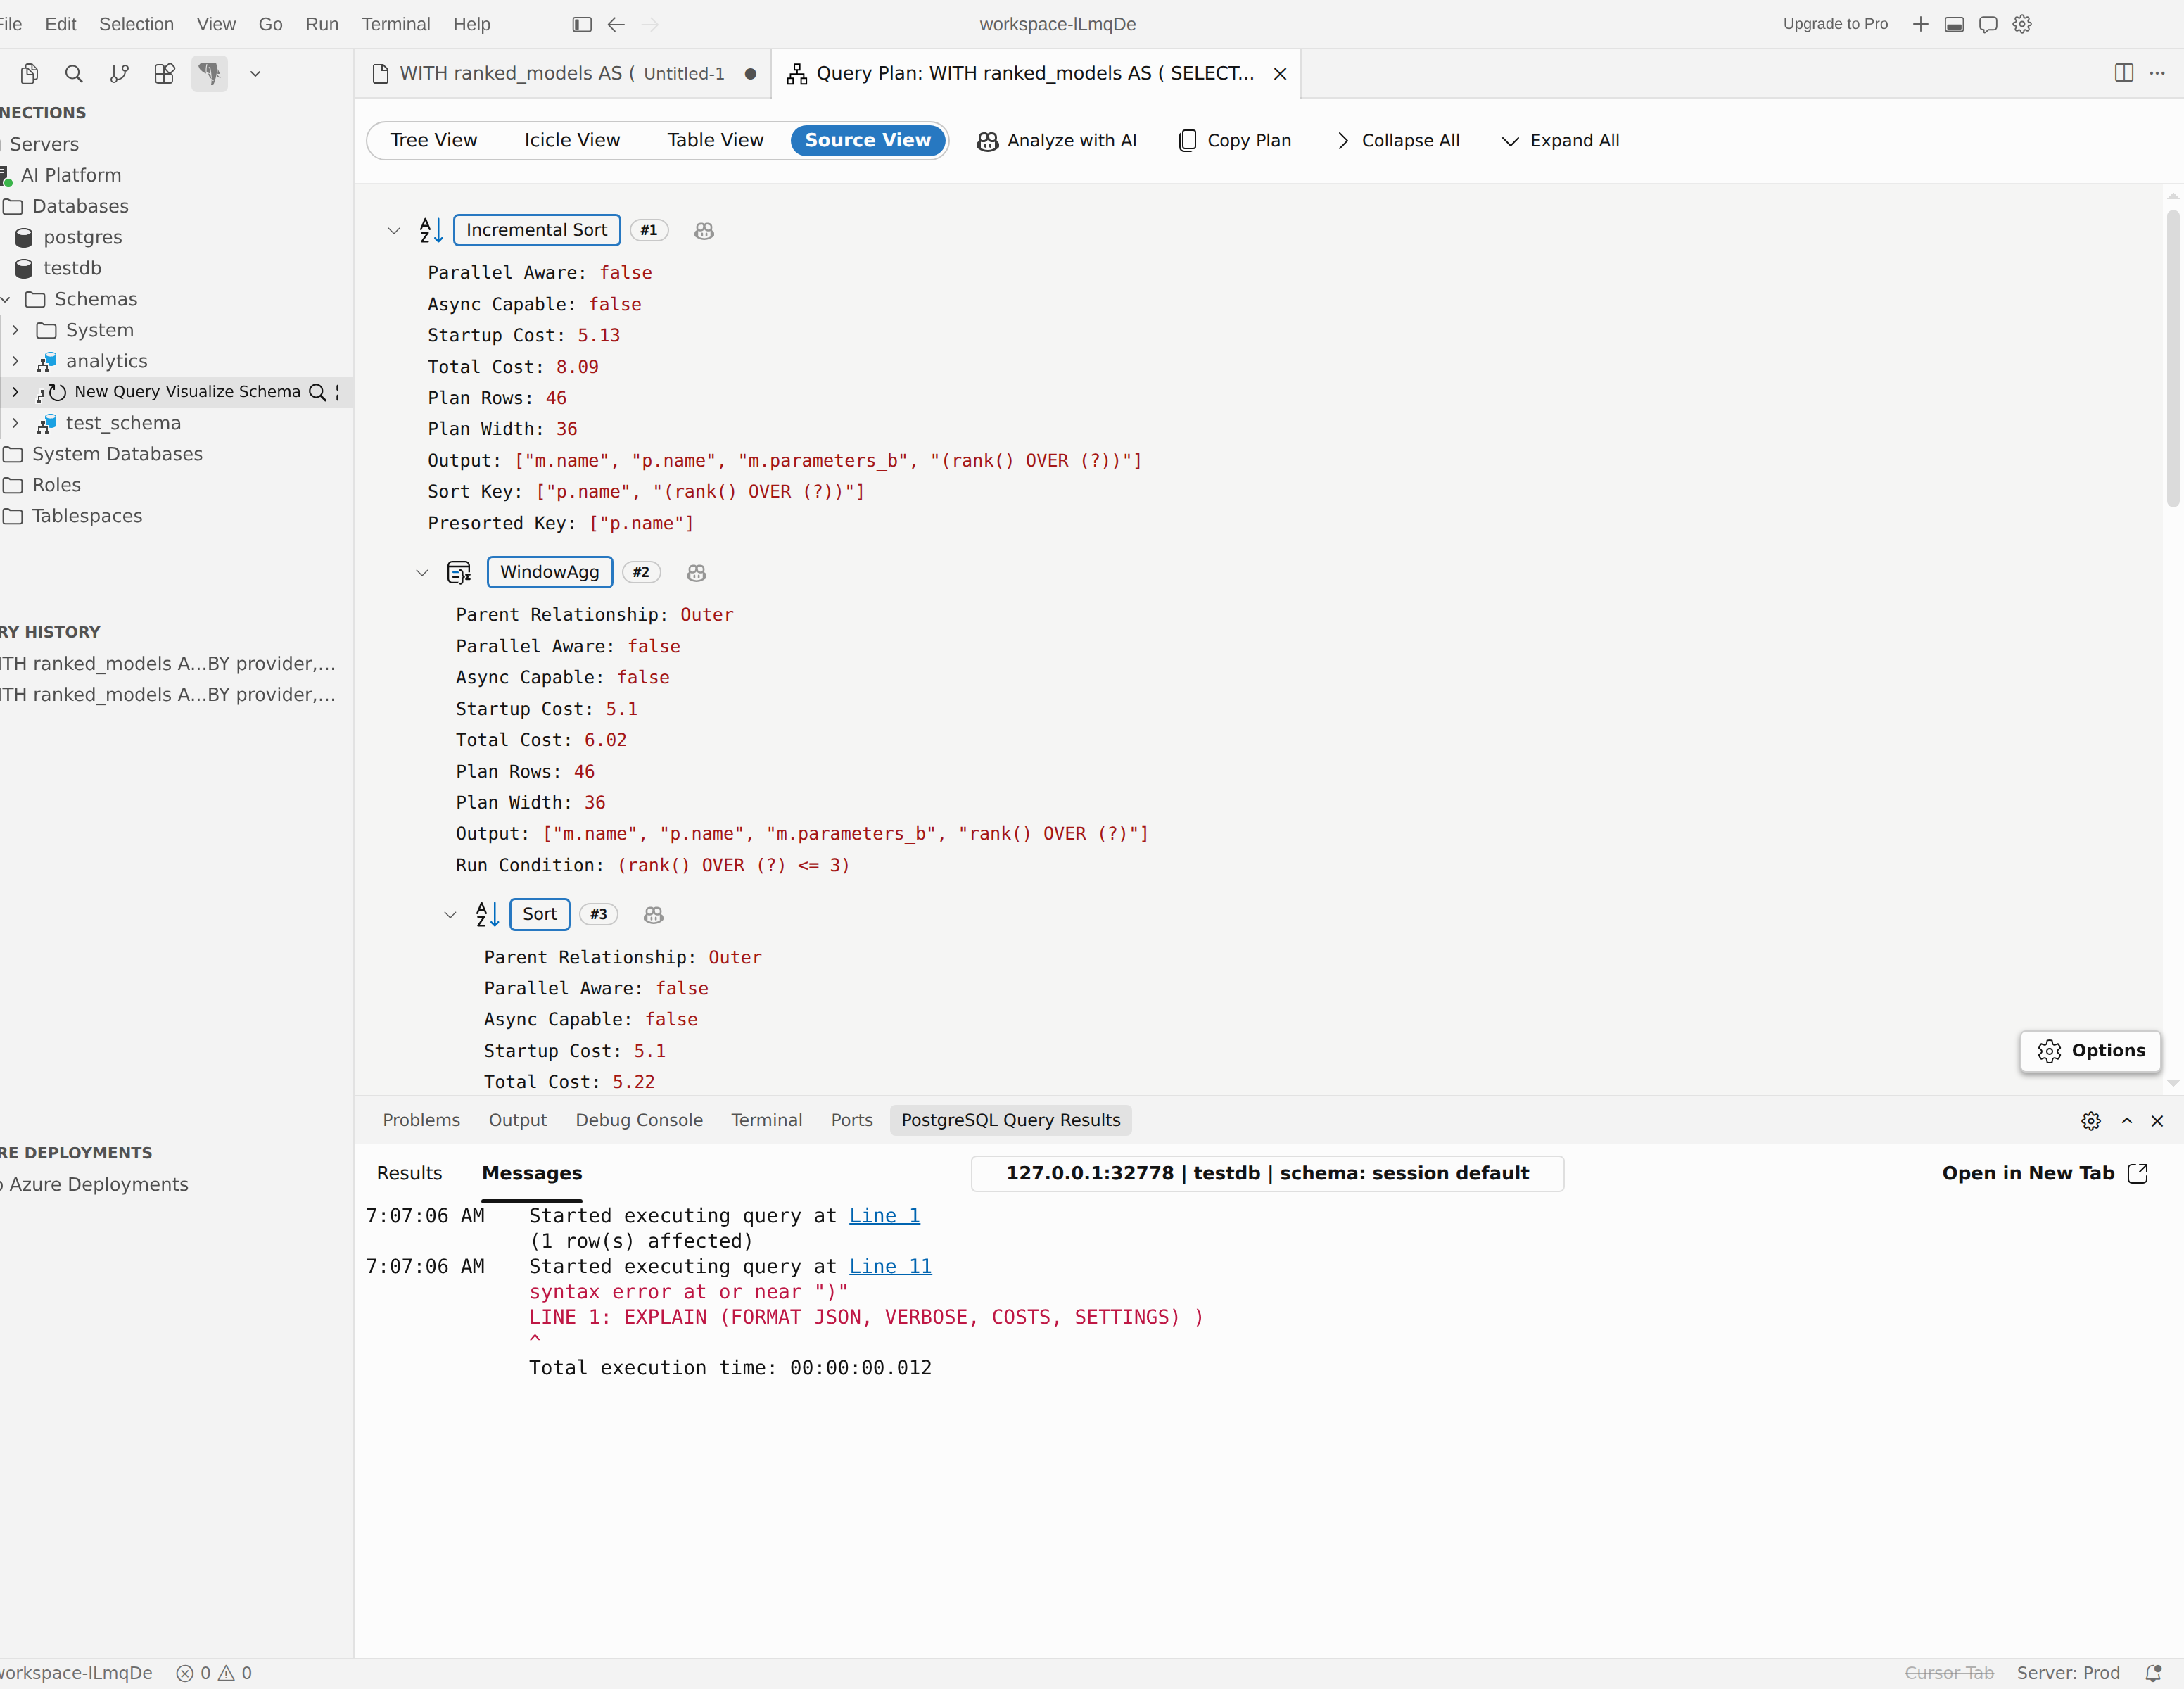Expand the analytics schema
This screenshot has width=2184, height=1689.
tap(15, 361)
